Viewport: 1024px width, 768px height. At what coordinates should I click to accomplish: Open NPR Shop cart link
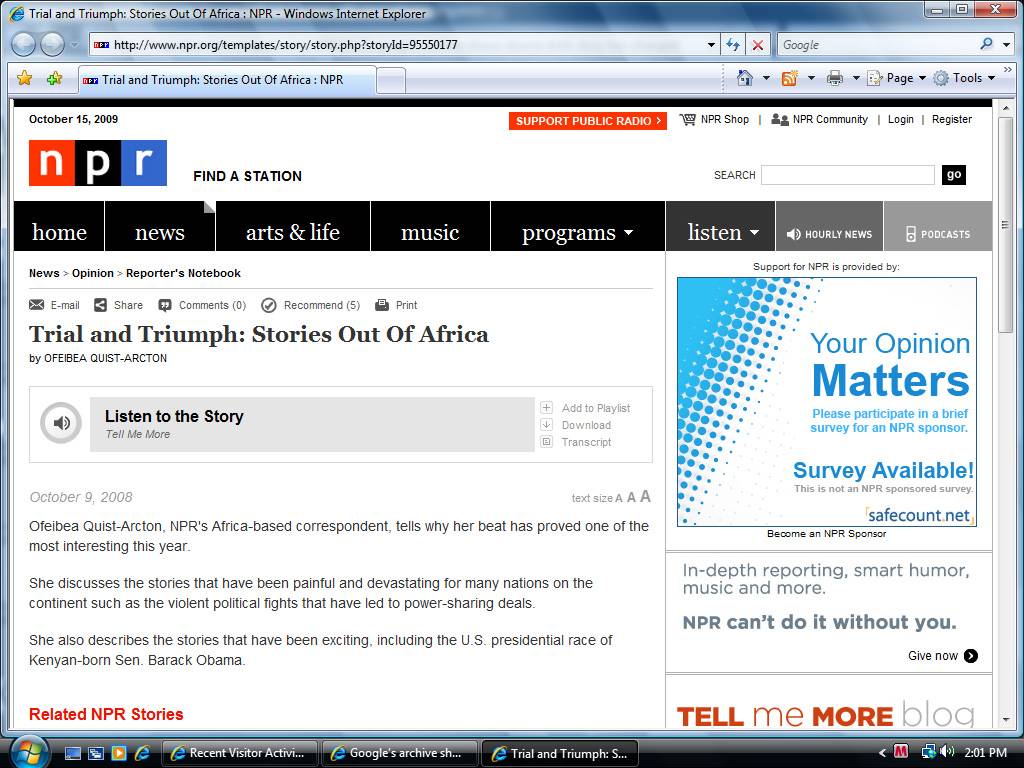(714, 120)
